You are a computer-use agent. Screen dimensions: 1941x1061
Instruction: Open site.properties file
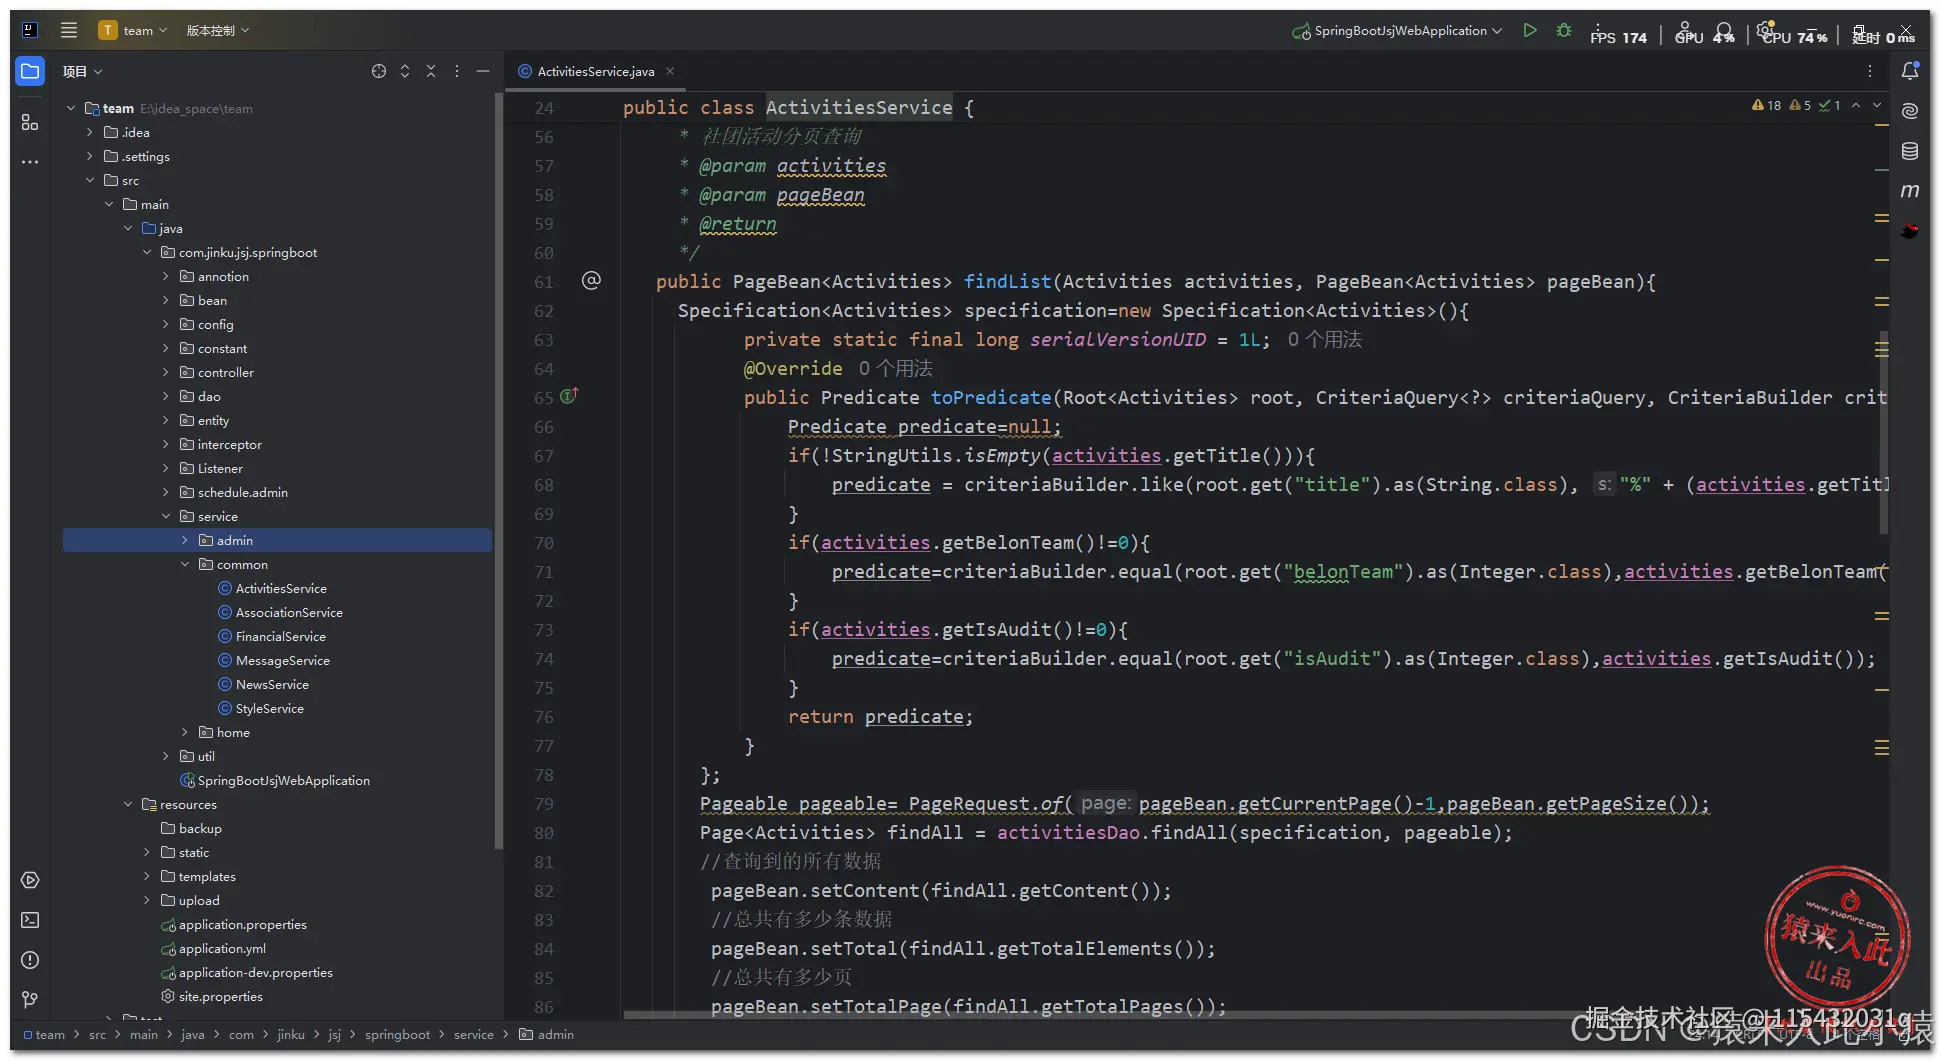(221, 996)
